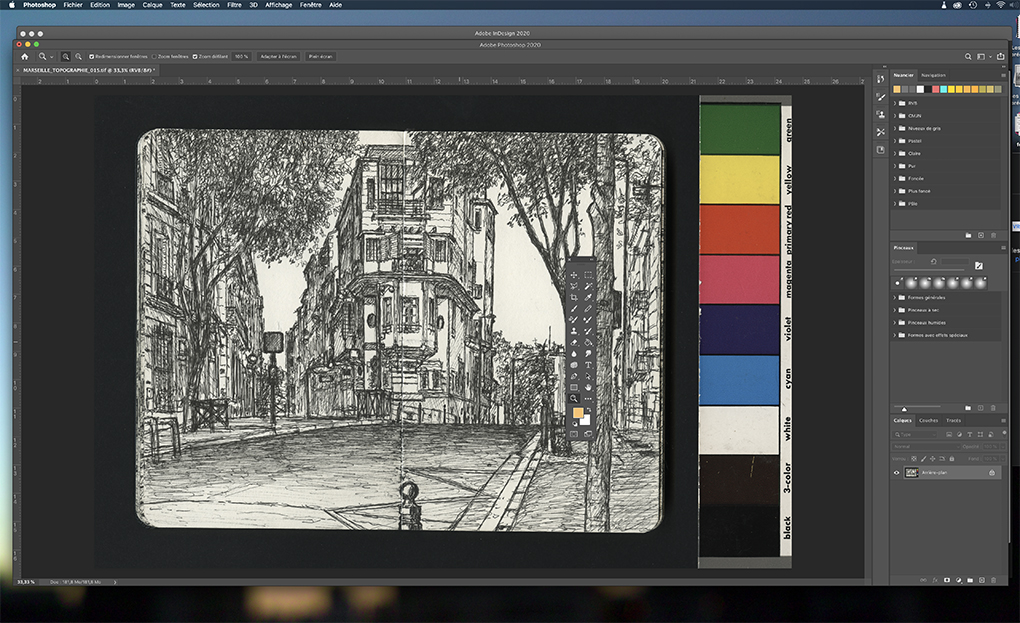Open the Pinceaux panel menu icon

1003,248
